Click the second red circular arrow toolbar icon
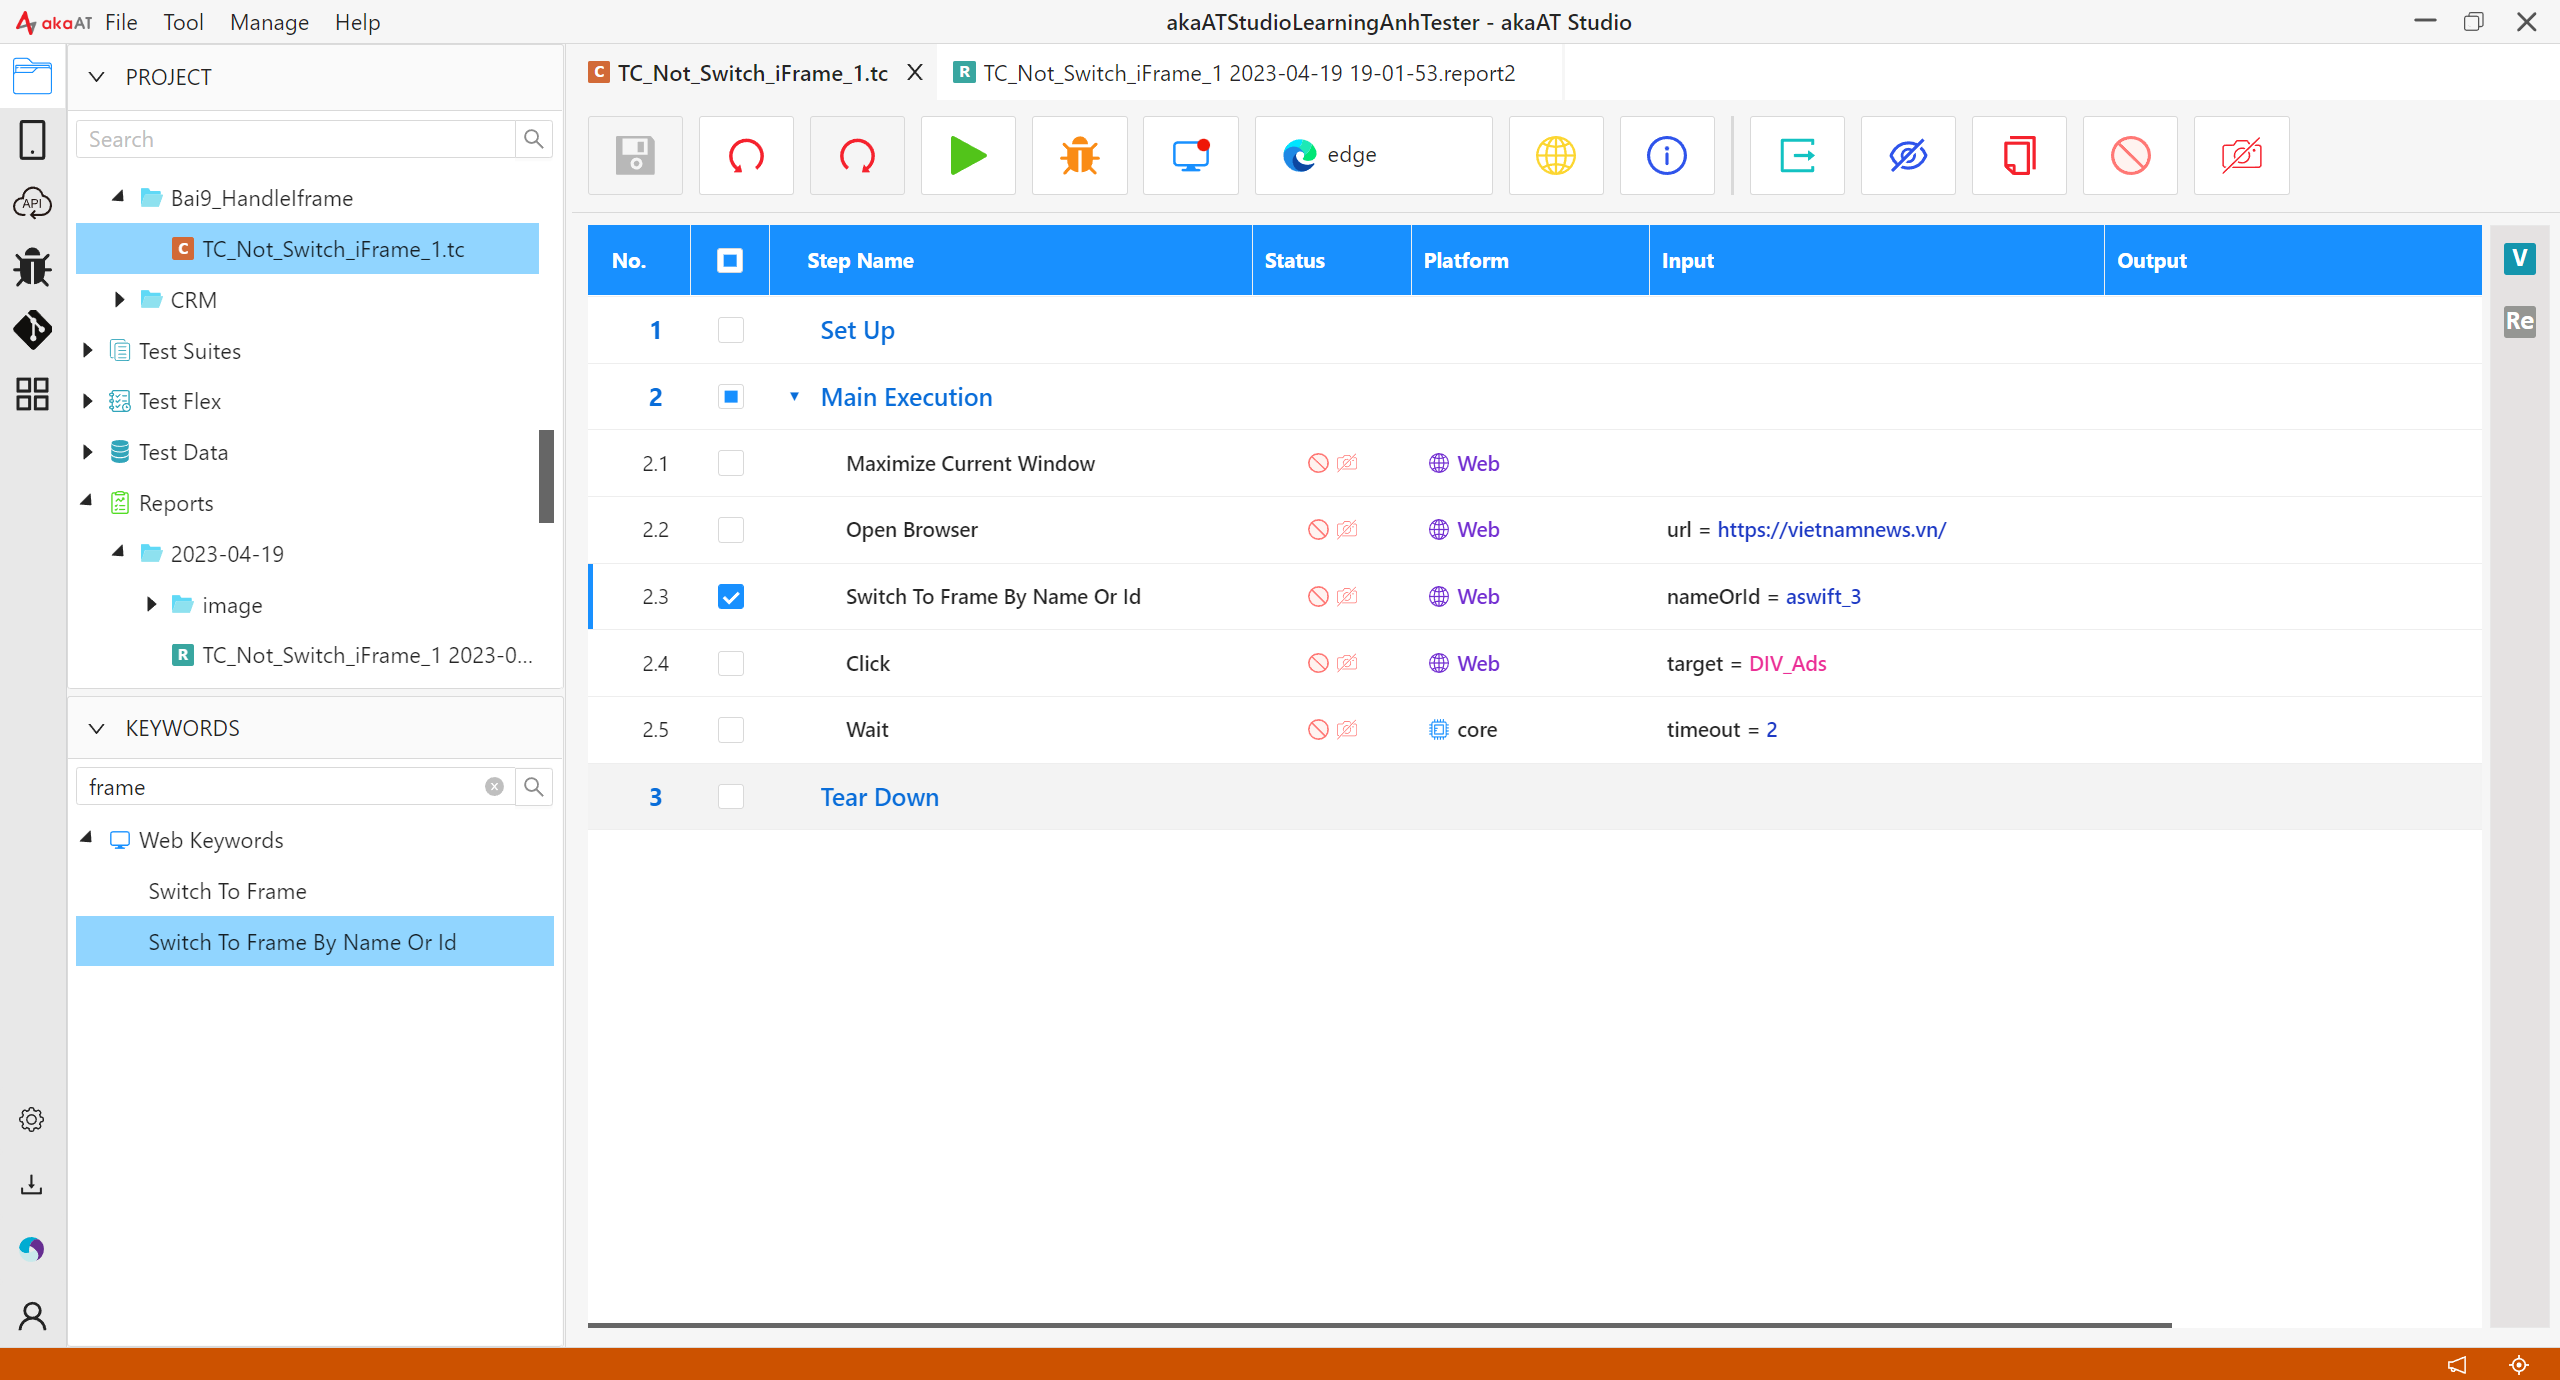This screenshot has height=1380, width=2560. tap(857, 155)
